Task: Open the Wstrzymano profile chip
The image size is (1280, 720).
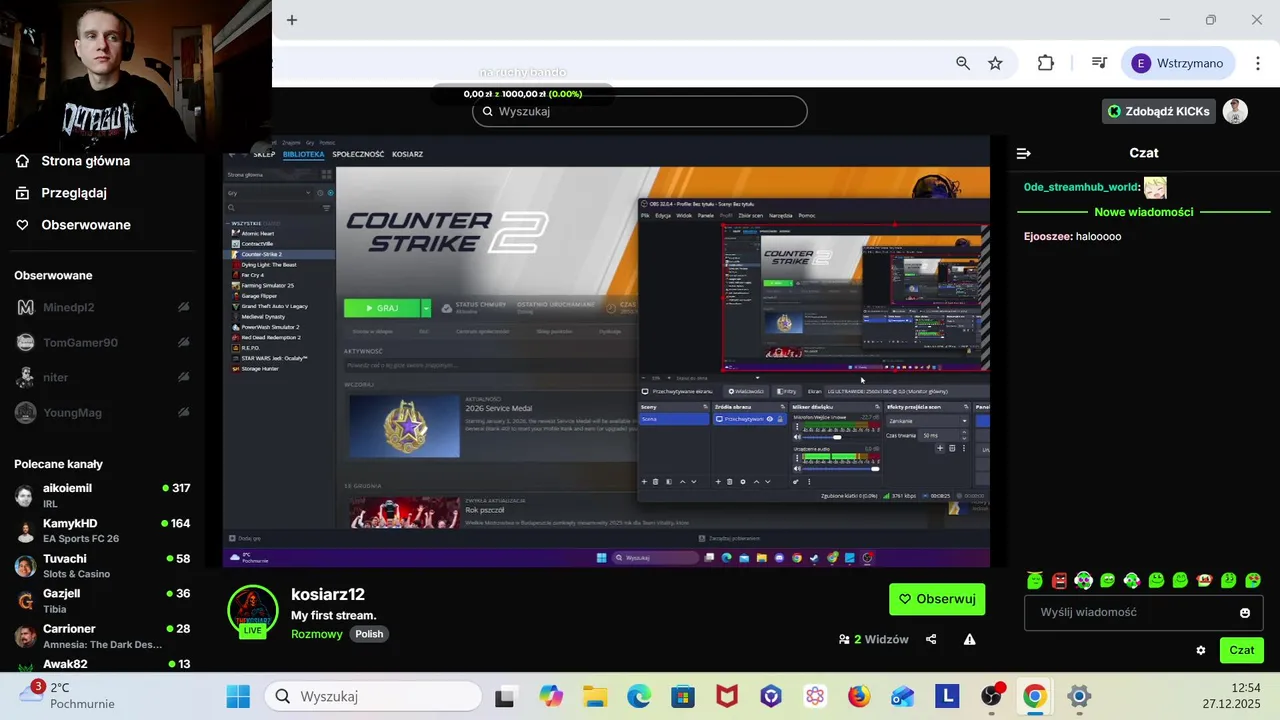Action: pyautogui.click(x=1178, y=63)
